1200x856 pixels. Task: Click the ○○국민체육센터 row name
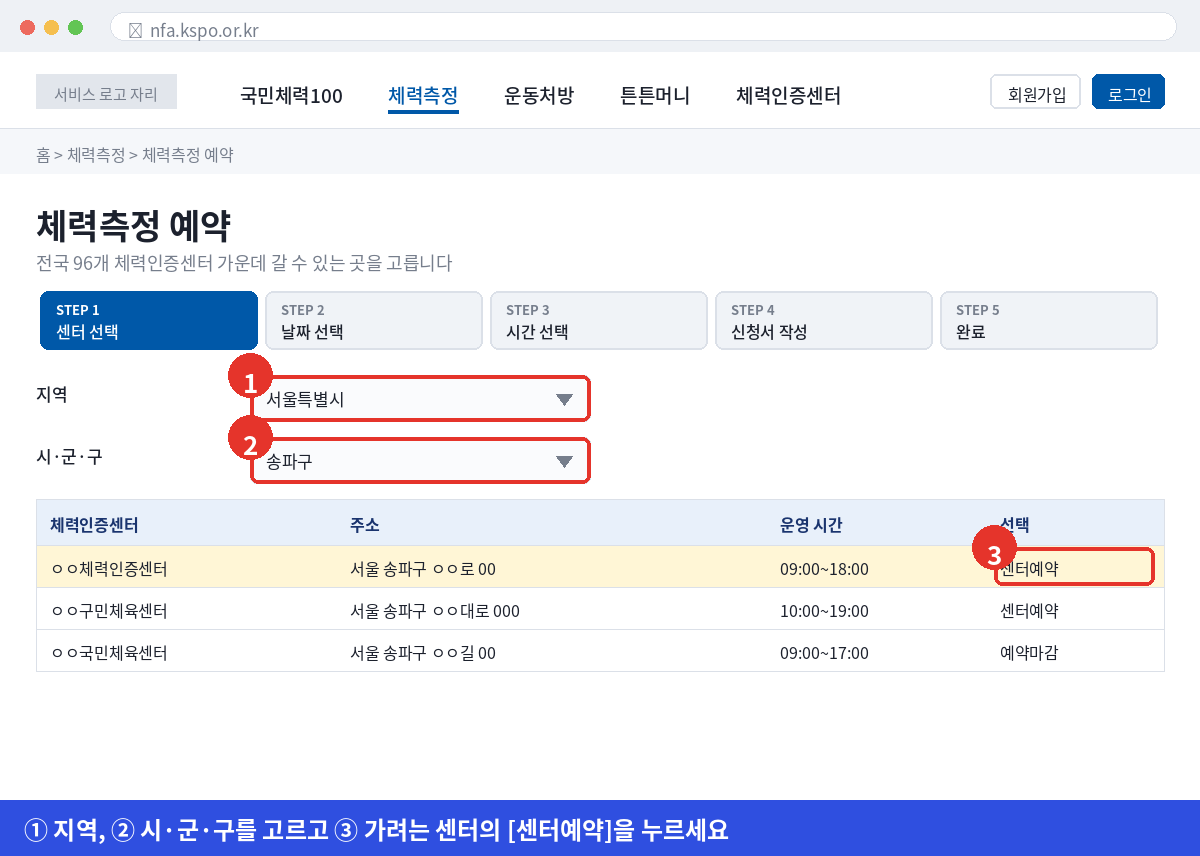click(x=109, y=653)
